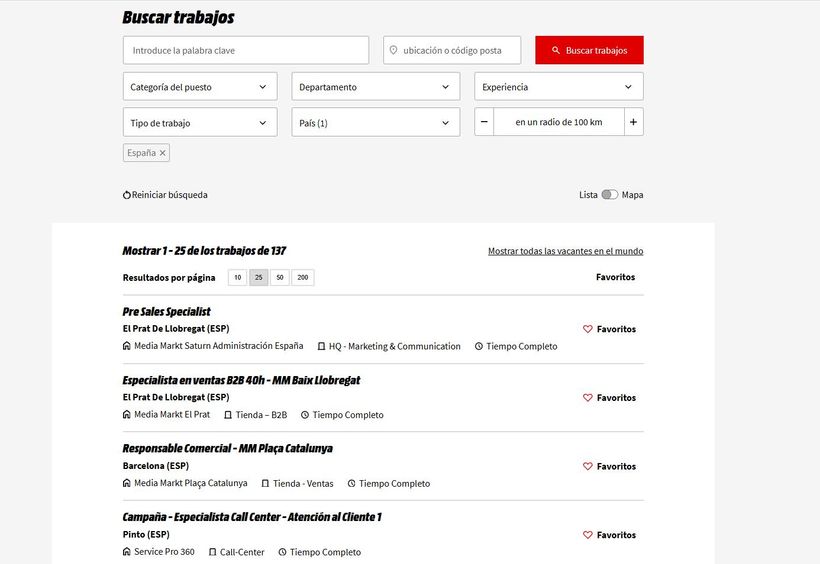Toggle the Lista / Mapa view switch
The width and height of the screenshot is (820, 564).
tap(609, 195)
